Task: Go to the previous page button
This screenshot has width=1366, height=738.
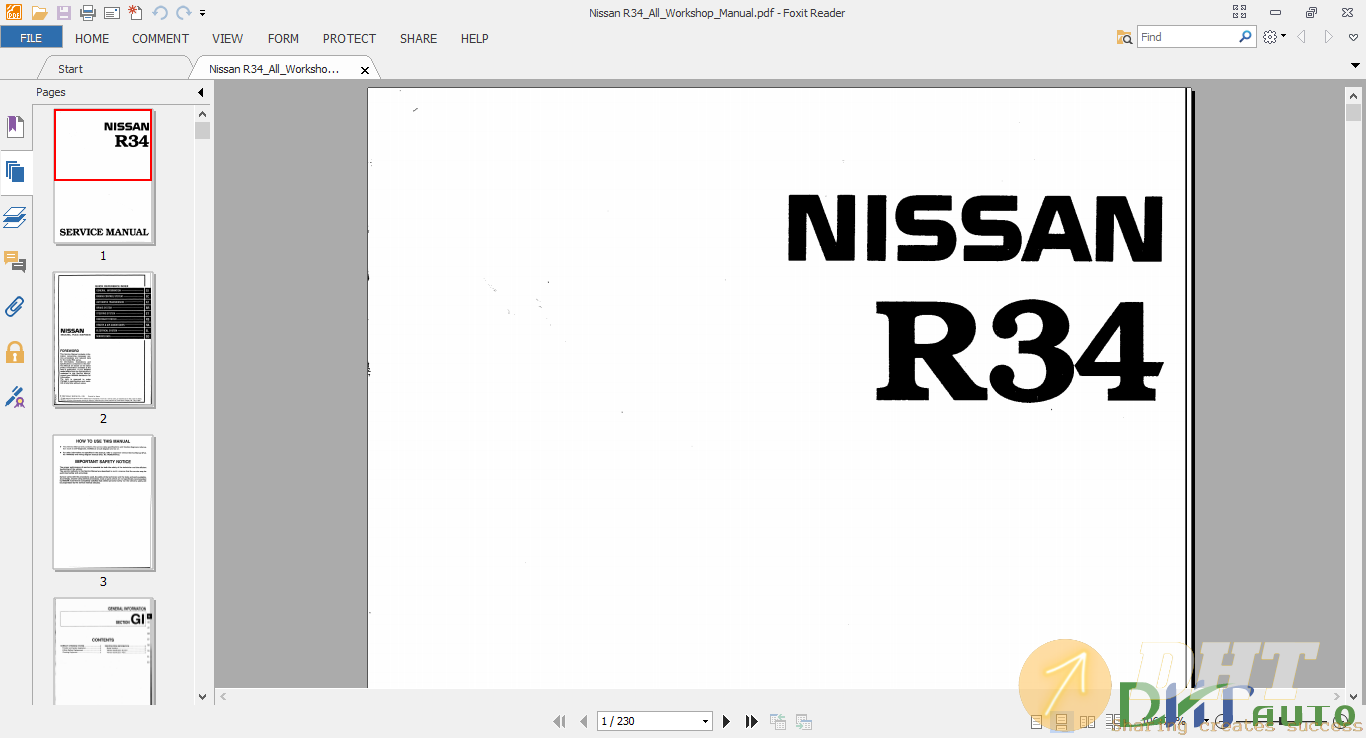Action: click(x=584, y=721)
